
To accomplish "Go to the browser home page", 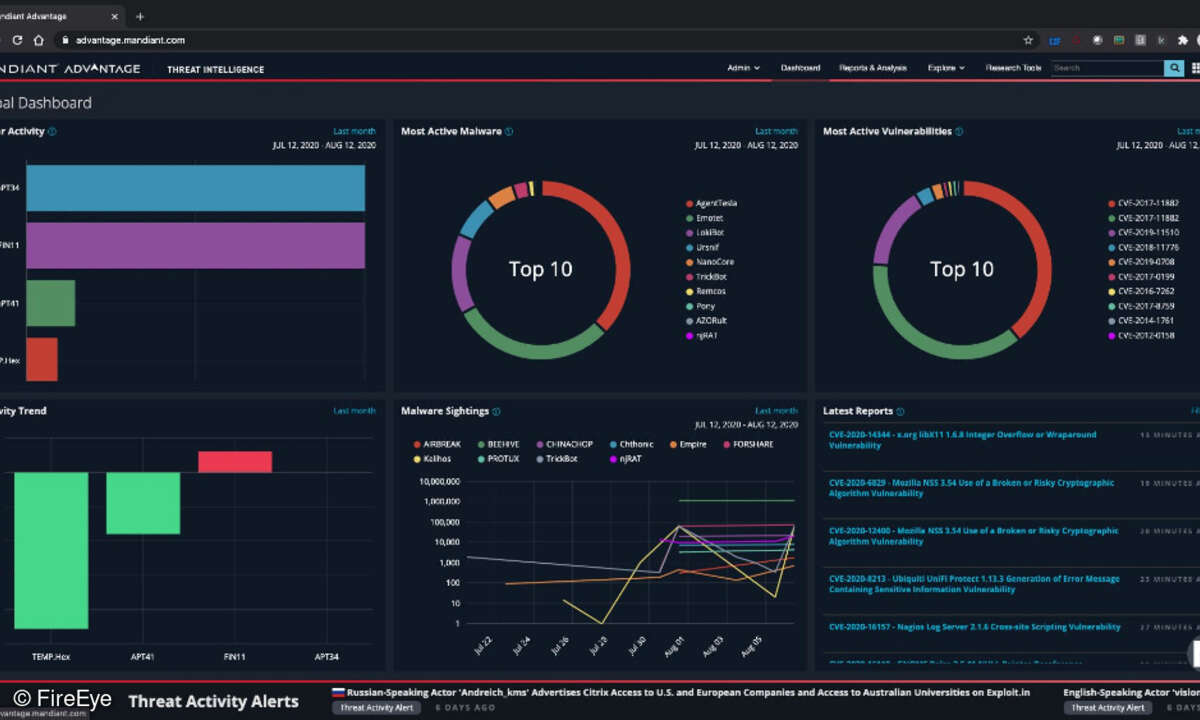I will [38, 40].
